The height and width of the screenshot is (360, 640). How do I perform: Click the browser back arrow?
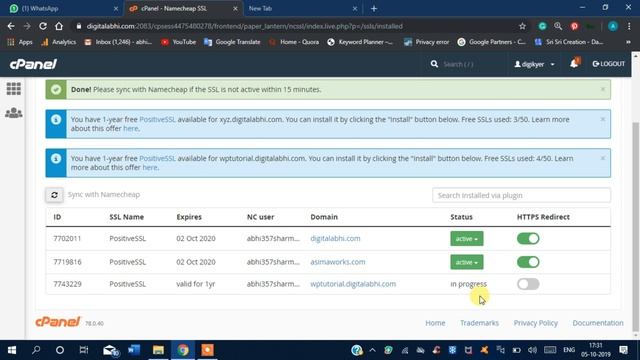(x=11, y=26)
